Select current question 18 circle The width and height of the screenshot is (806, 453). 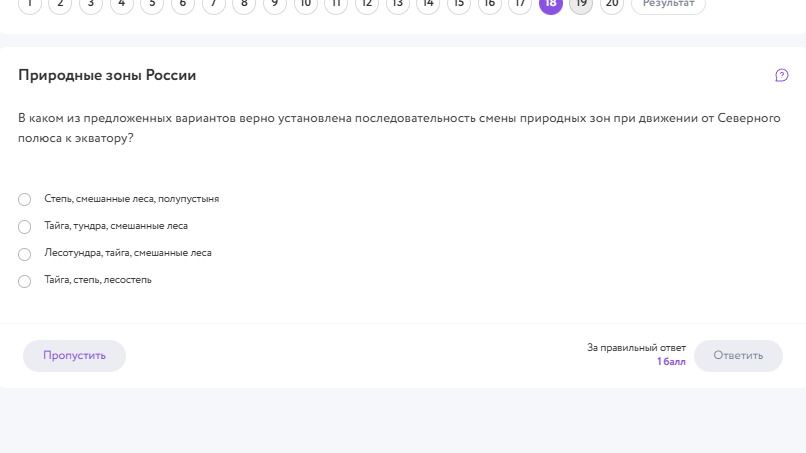[551, 4]
